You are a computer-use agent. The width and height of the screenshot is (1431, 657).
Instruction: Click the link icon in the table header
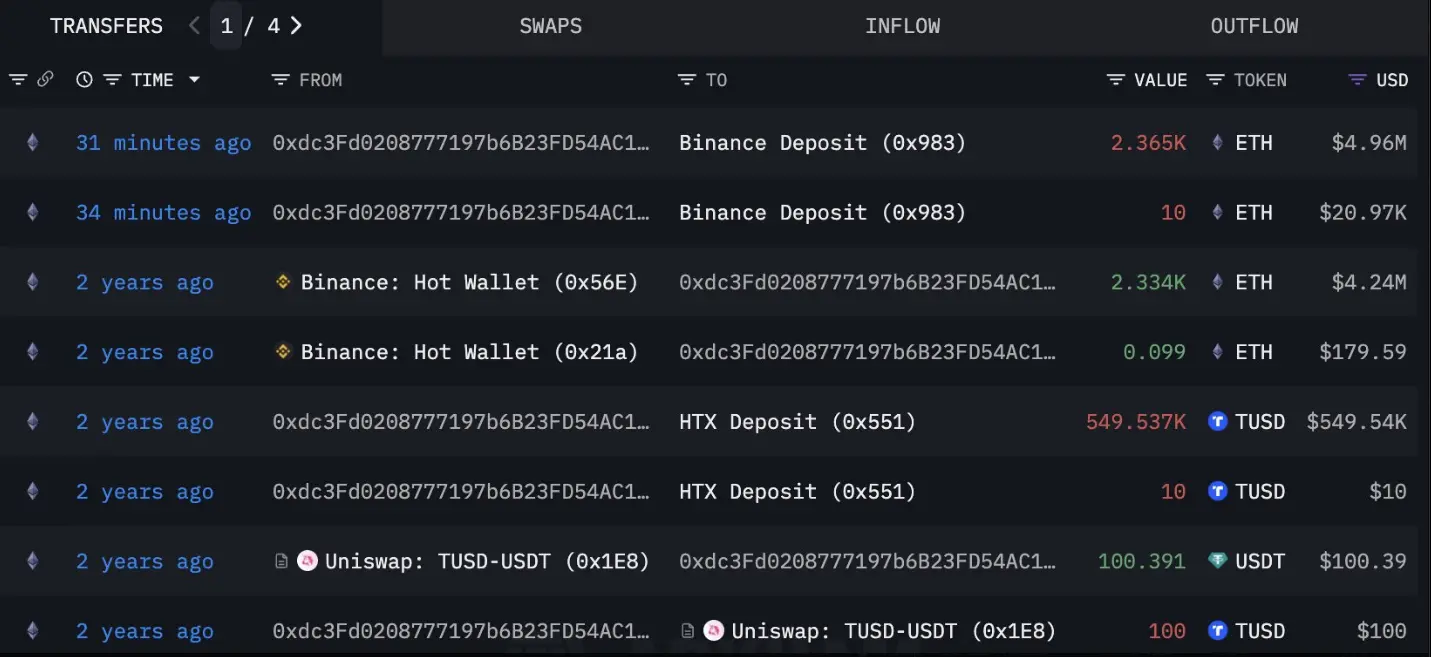47,79
